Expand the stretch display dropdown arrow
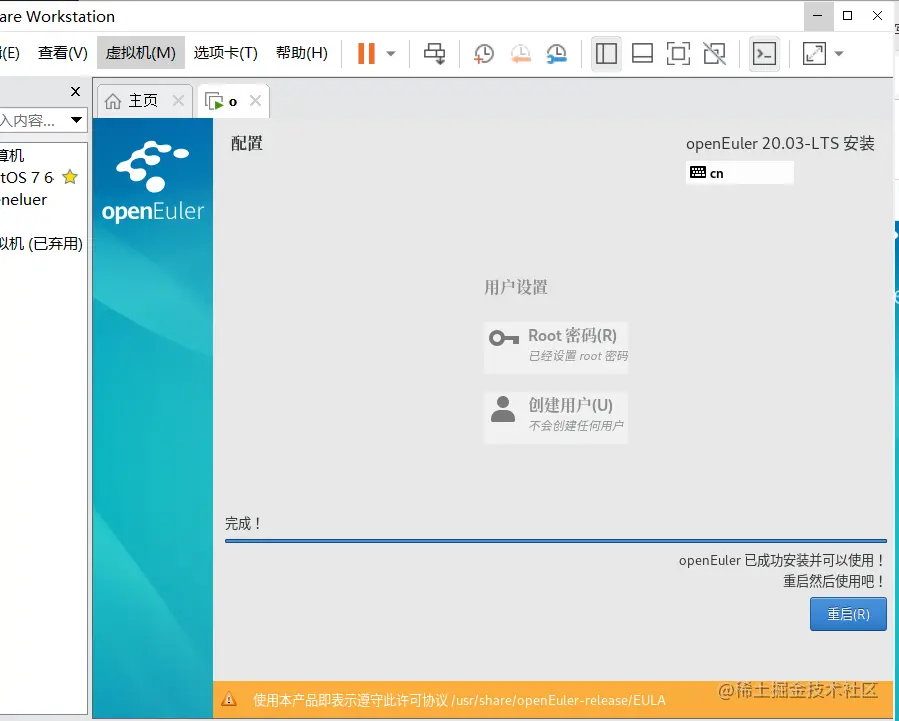Viewport: 899px width, 721px height. coord(839,54)
